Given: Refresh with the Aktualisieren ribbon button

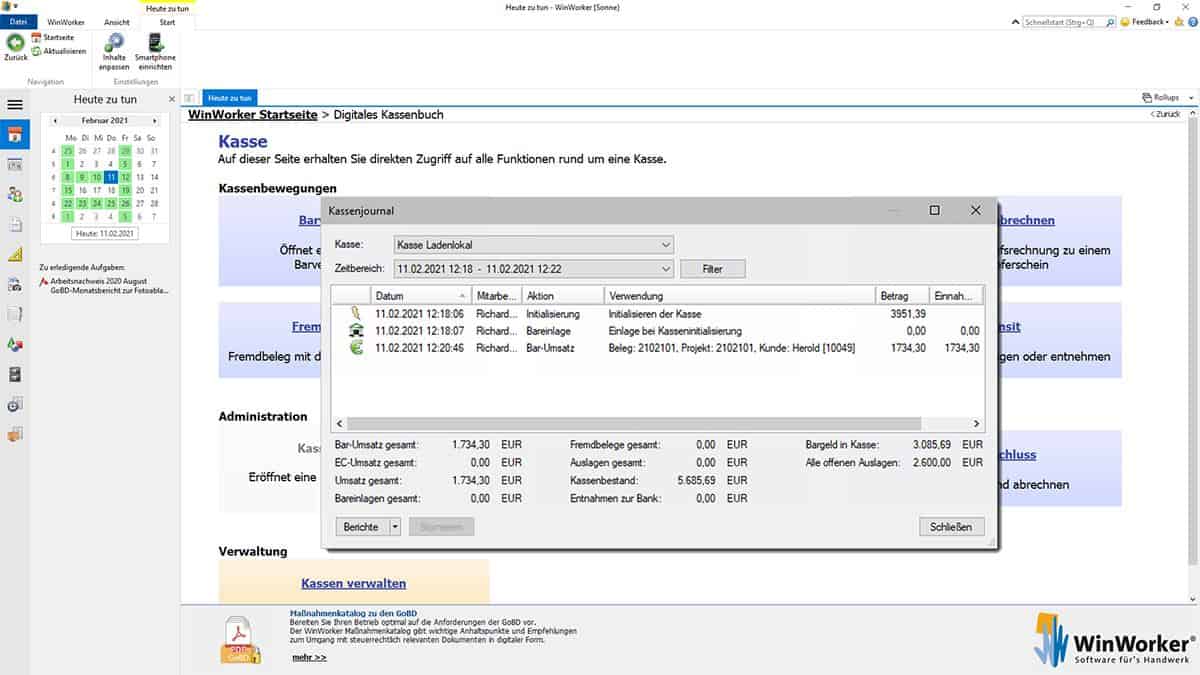Looking at the screenshot, I should click(x=59, y=50).
